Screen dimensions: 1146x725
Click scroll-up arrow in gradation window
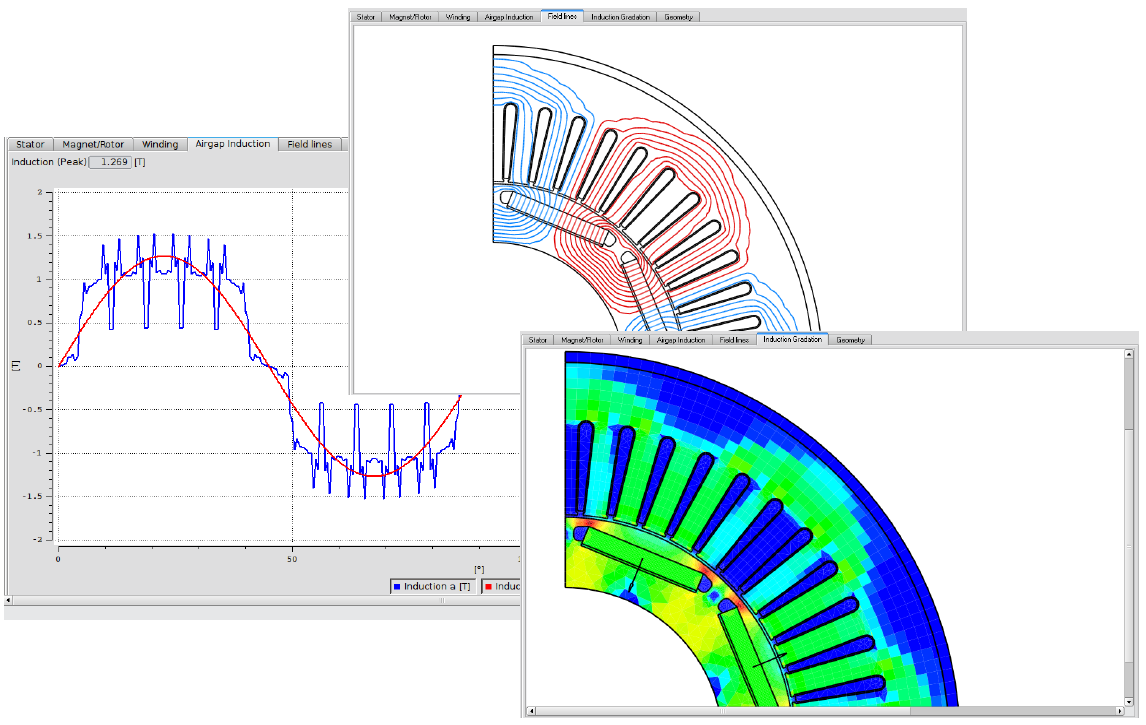pyautogui.click(x=1130, y=354)
